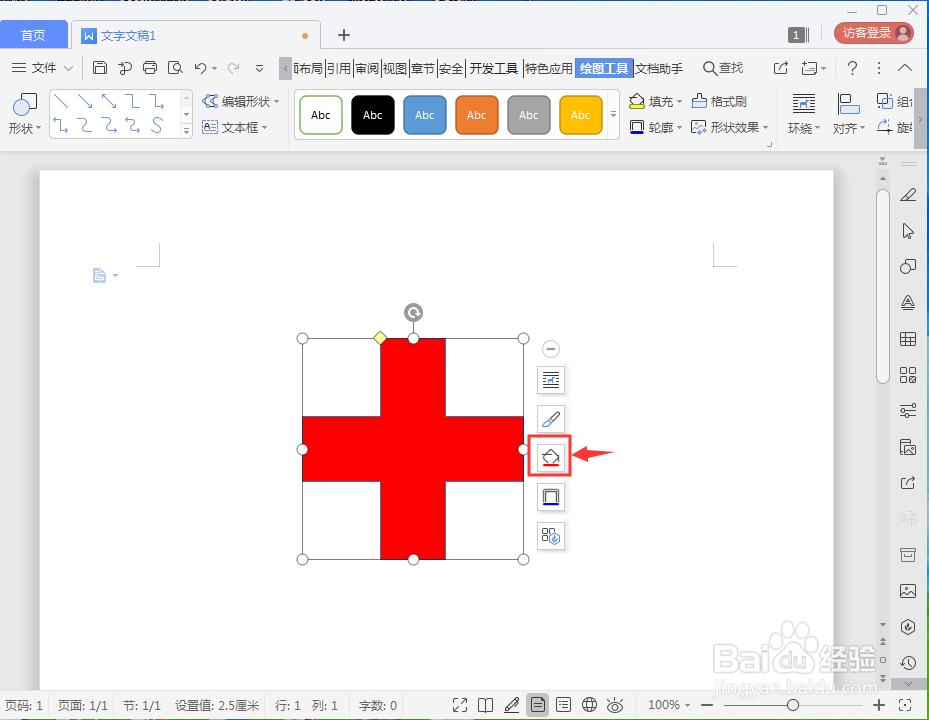
Task: Click the floating layout options icon beside shape
Action: tap(551, 380)
